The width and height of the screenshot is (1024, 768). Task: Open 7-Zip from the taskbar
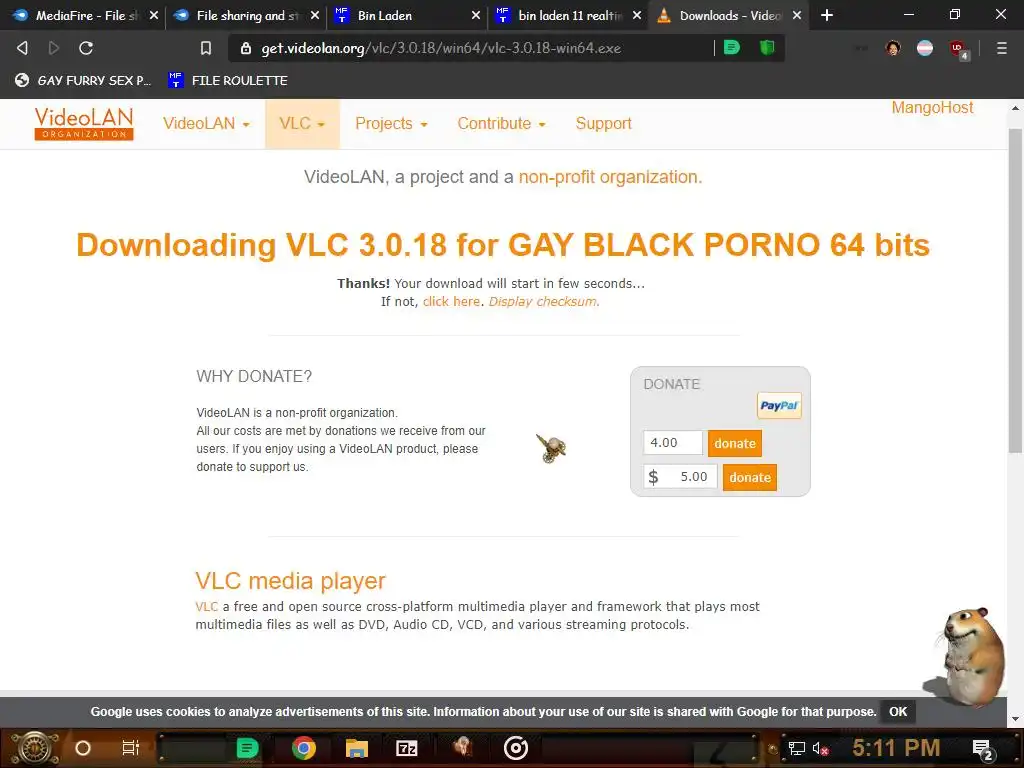[x=406, y=748]
